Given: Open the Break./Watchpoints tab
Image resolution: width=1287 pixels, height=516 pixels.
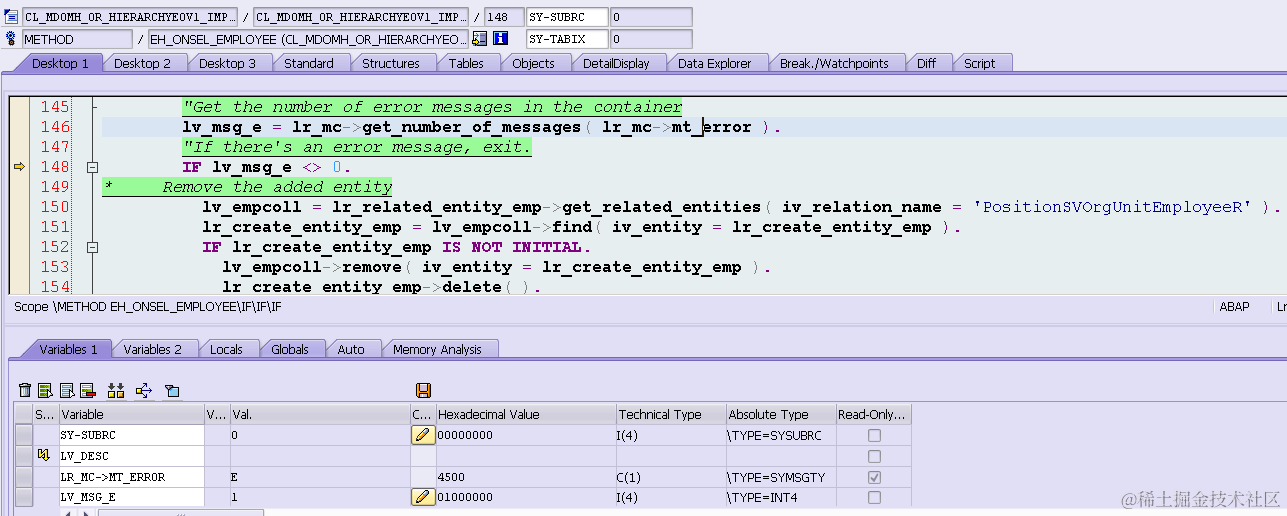Looking at the screenshot, I should click(x=834, y=63).
